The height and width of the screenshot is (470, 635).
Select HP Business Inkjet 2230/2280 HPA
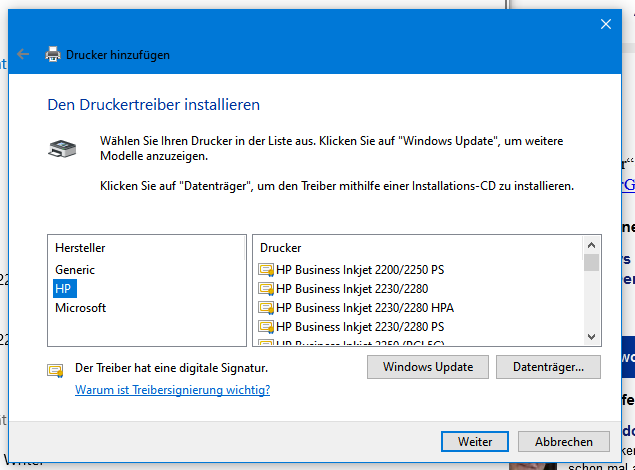[365, 308]
